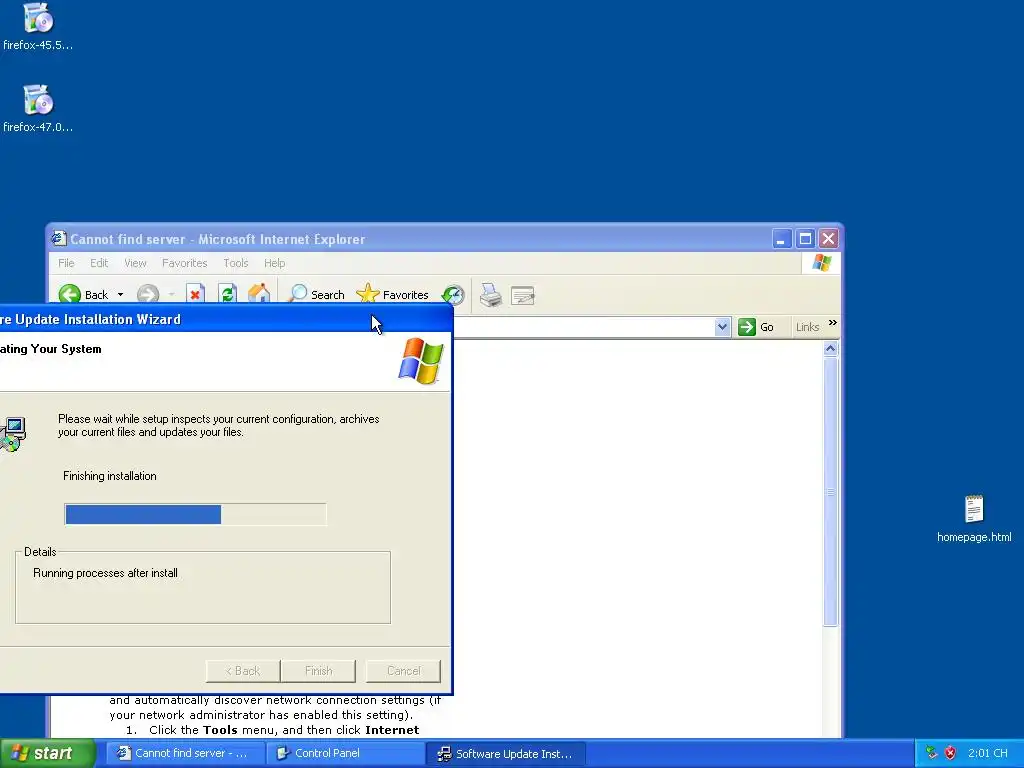Image resolution: width=1024 pixels, height=768 pixels.
Task: Click the wizard's Cancel button
Action: (x=404, y=671)
